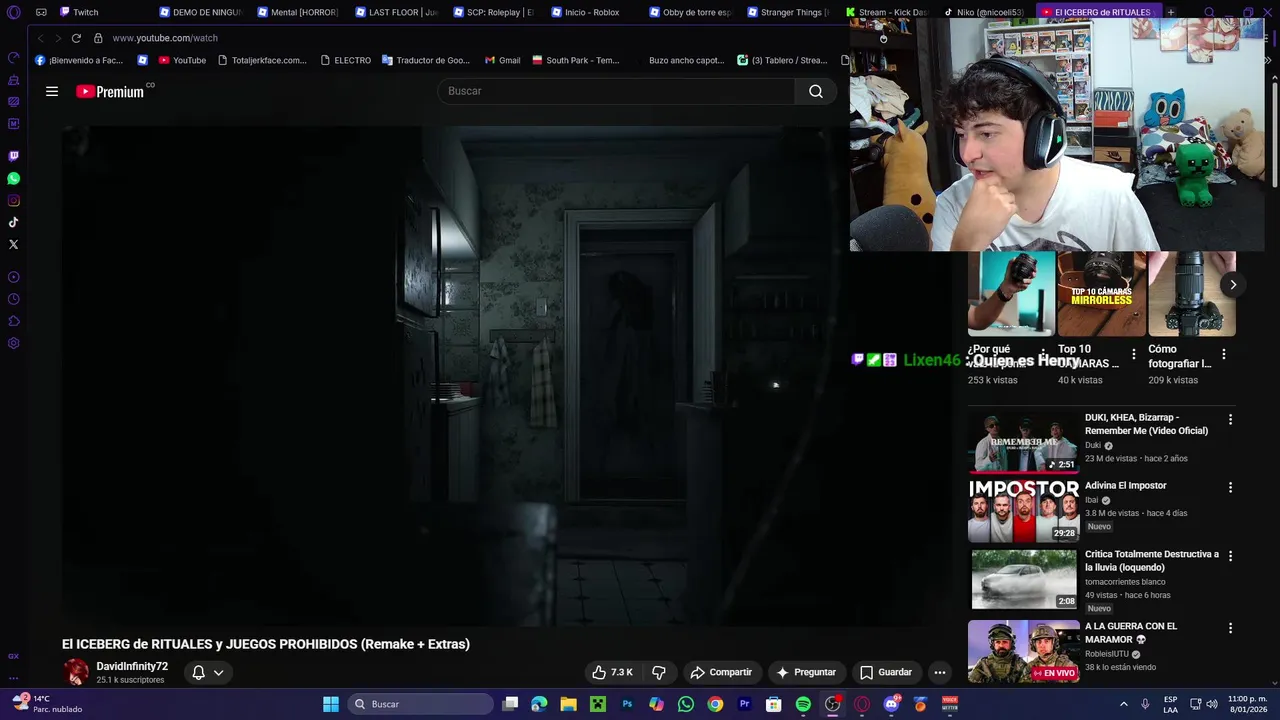Click the www.youtube.com/watch address bar
The width and height of the screenshot is (1280, 720).
tap(165, 38)
